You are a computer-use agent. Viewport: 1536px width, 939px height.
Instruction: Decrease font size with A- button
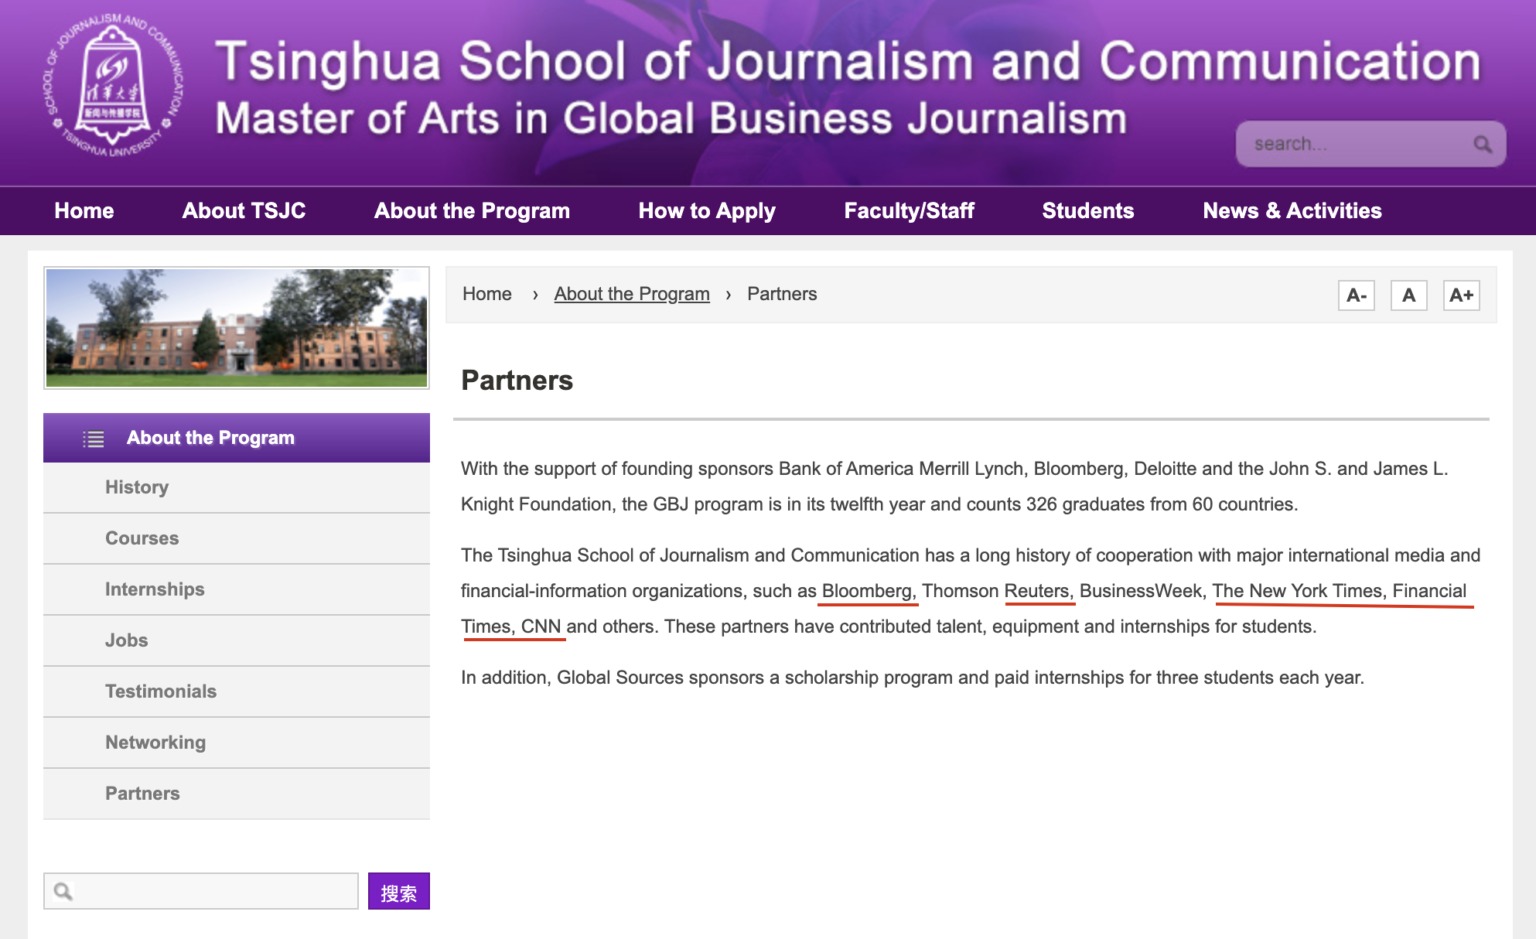point(1356,295)
